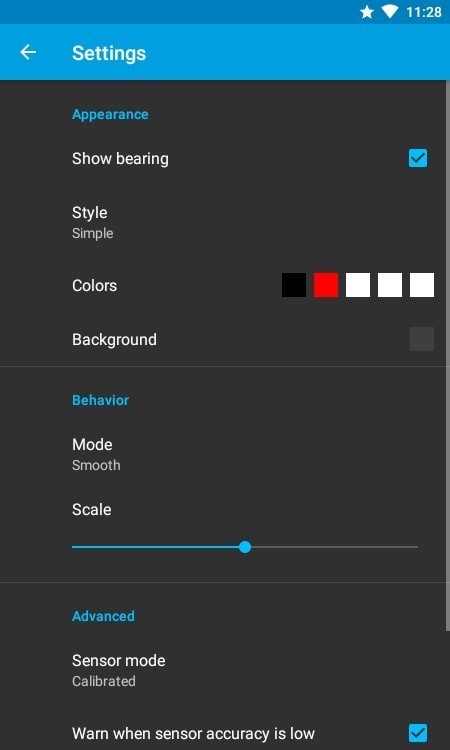
Task: Tap the back arrow in Settings header
Action: (28, 52)
